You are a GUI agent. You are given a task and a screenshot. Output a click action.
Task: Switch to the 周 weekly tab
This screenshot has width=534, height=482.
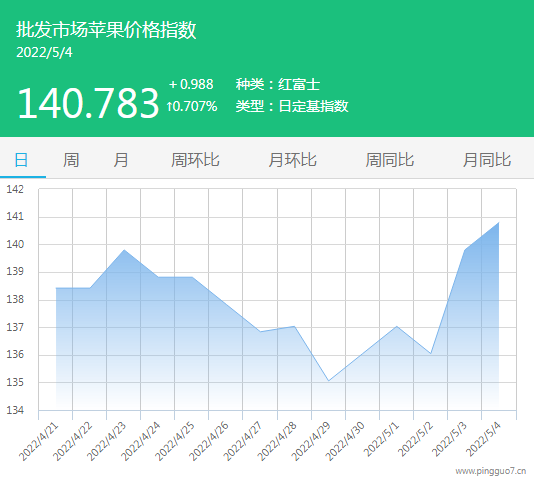71,160
